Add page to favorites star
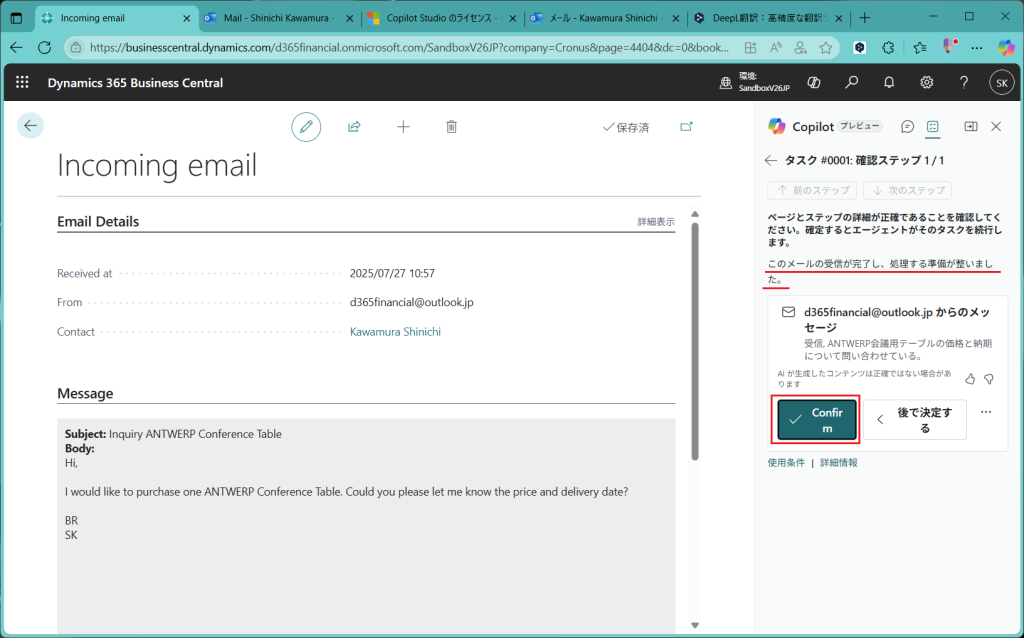This screenshot has width=1024, height=638. pos(826,48)
